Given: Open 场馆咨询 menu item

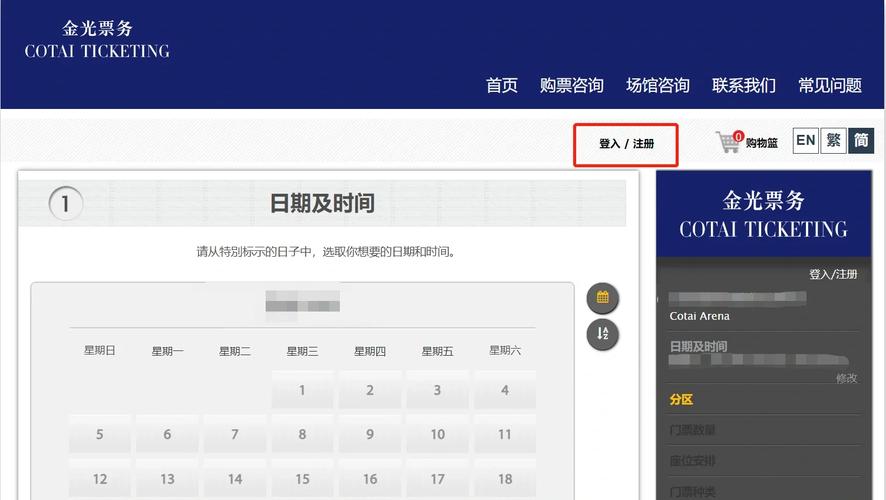Looking at the screenshot, I should click(658, 85).
